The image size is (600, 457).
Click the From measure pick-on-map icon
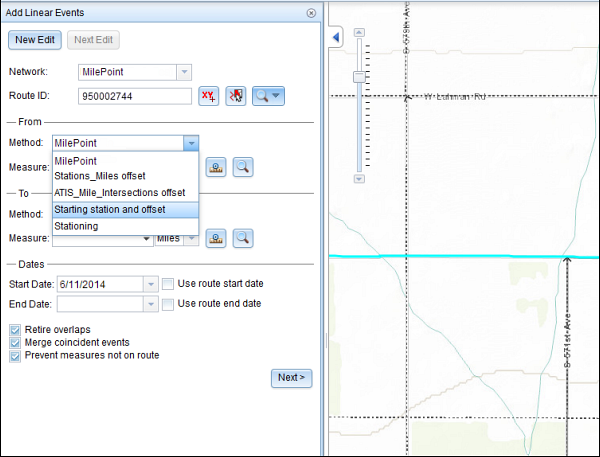coord(215,167)
